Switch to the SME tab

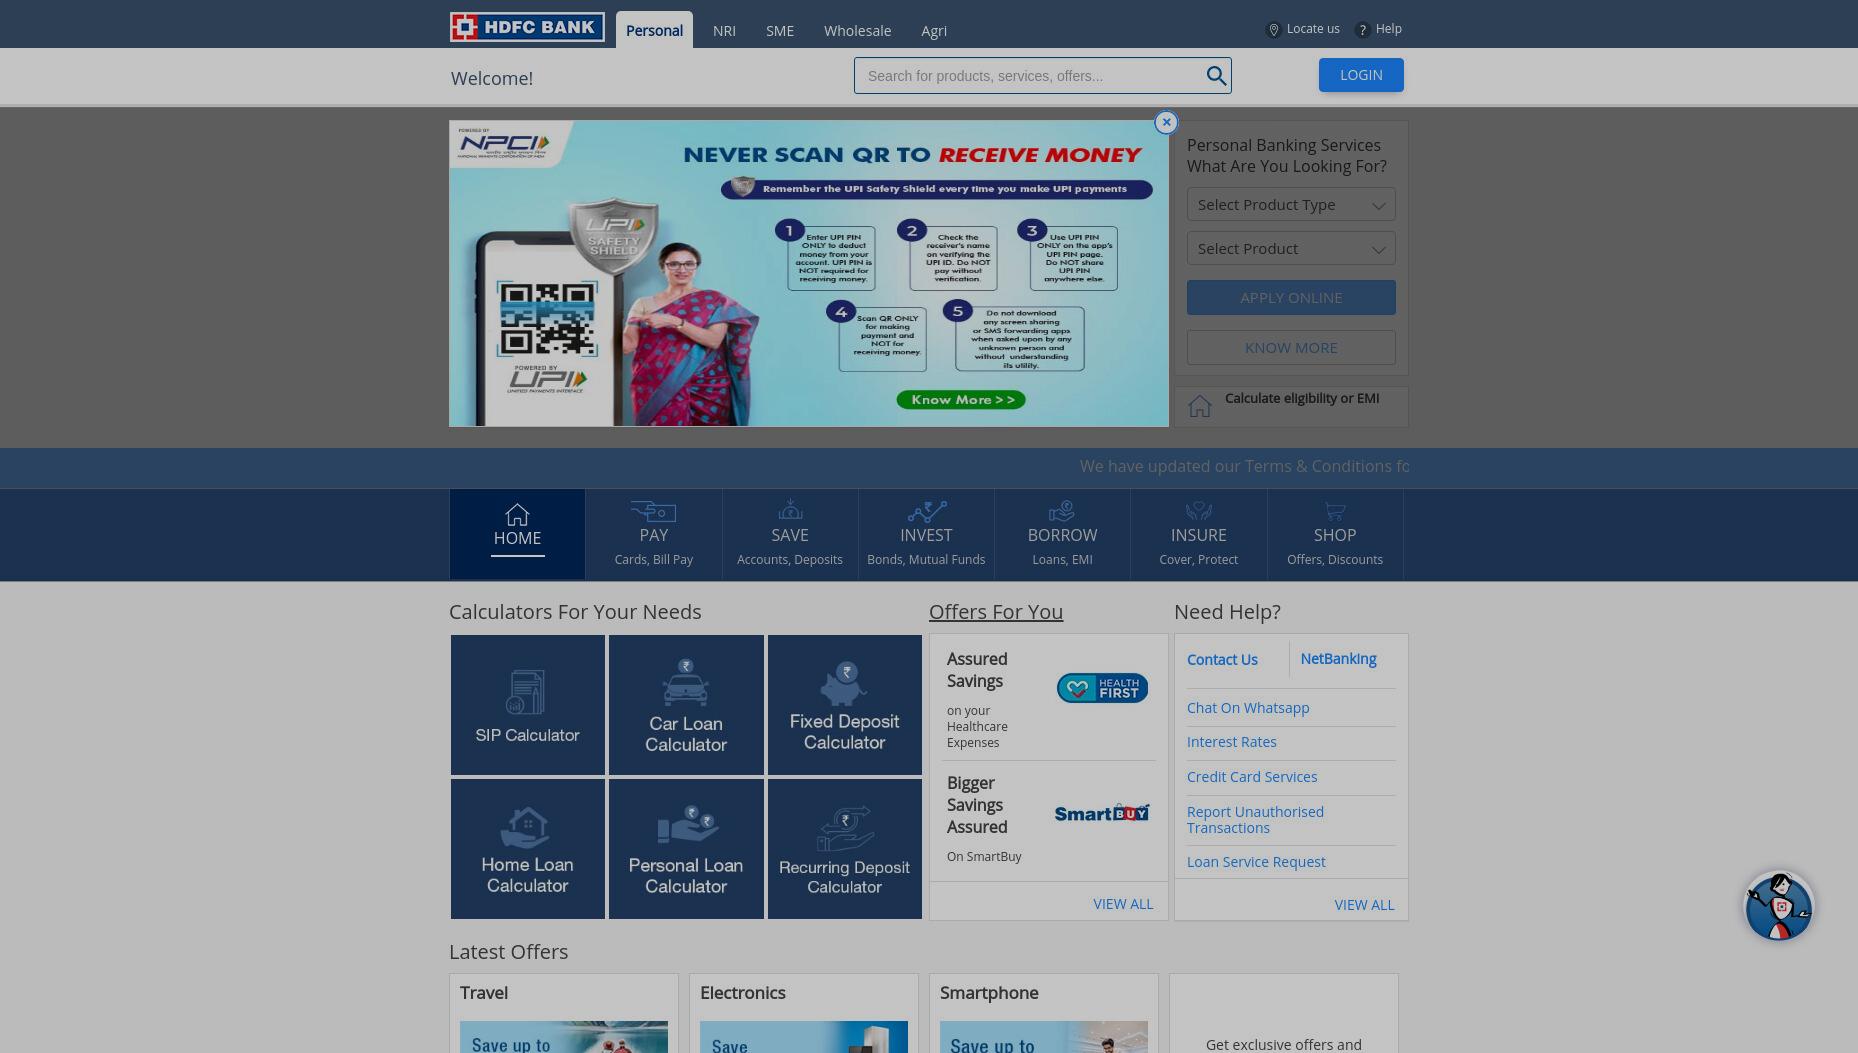[780, 31]
